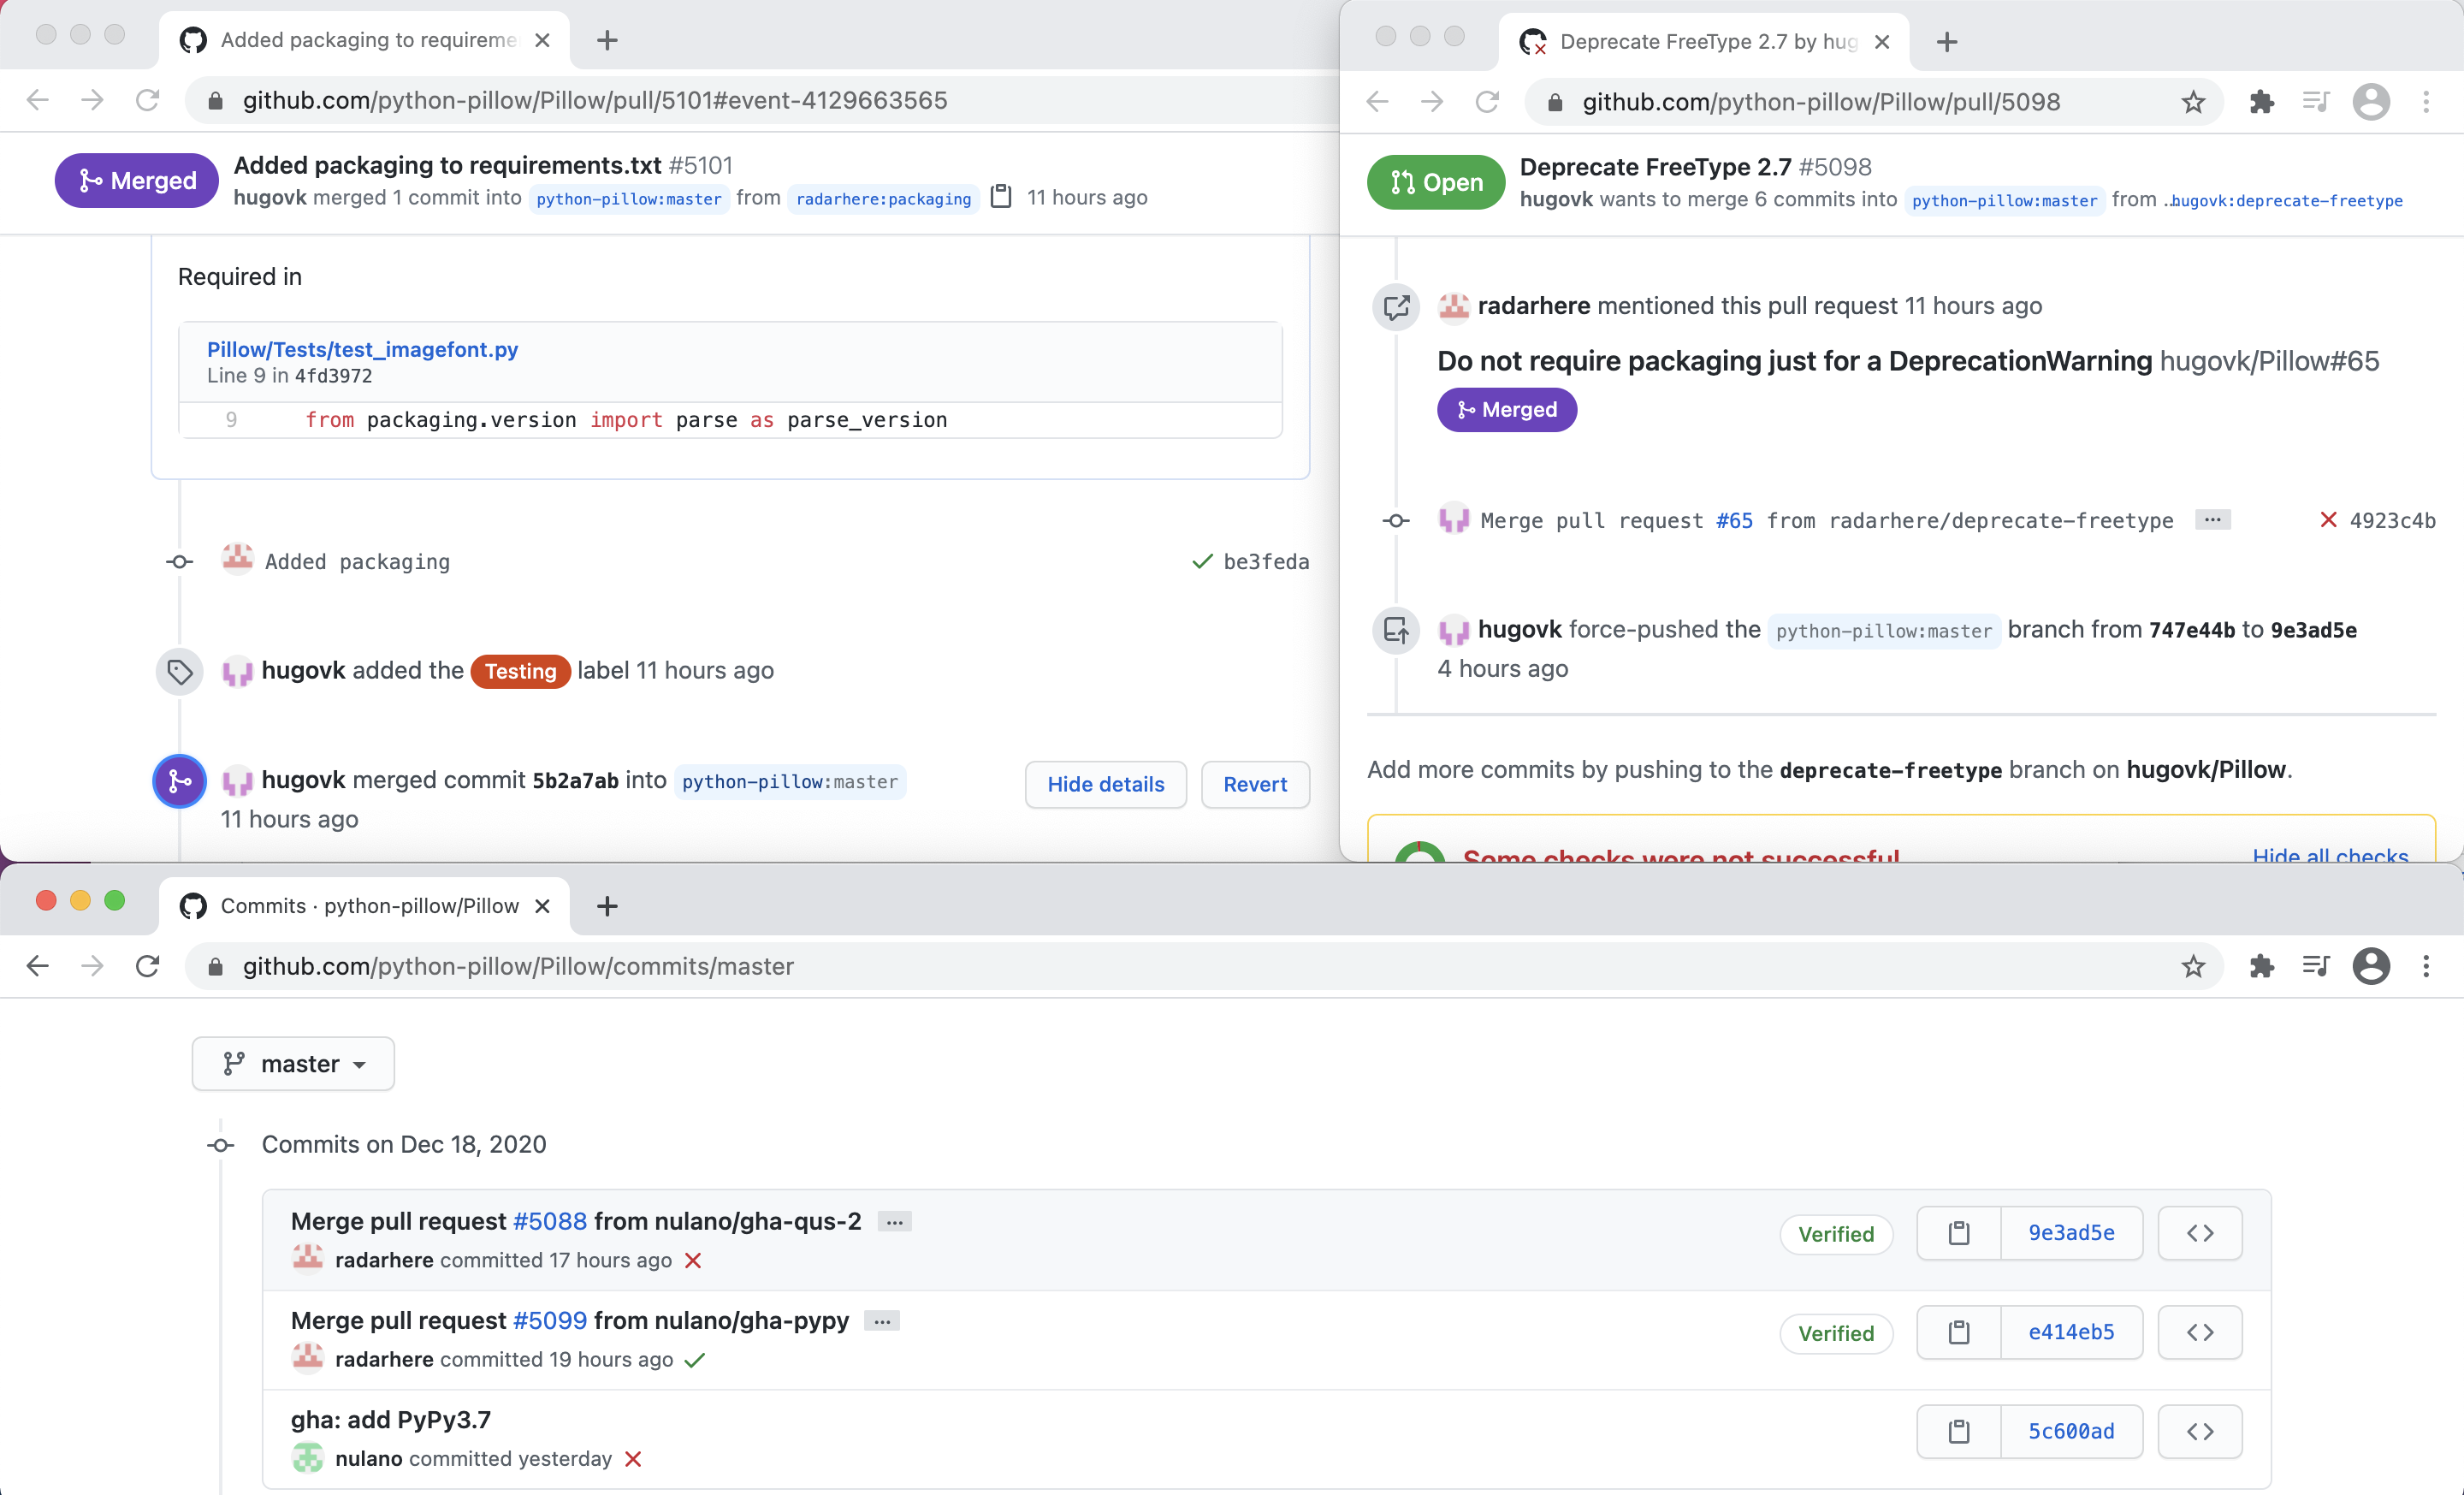Image resolution: width=2464 pixels, height=1495 pixels.
Task: Open commit hash link e414eb5
Action: 2071,1332
